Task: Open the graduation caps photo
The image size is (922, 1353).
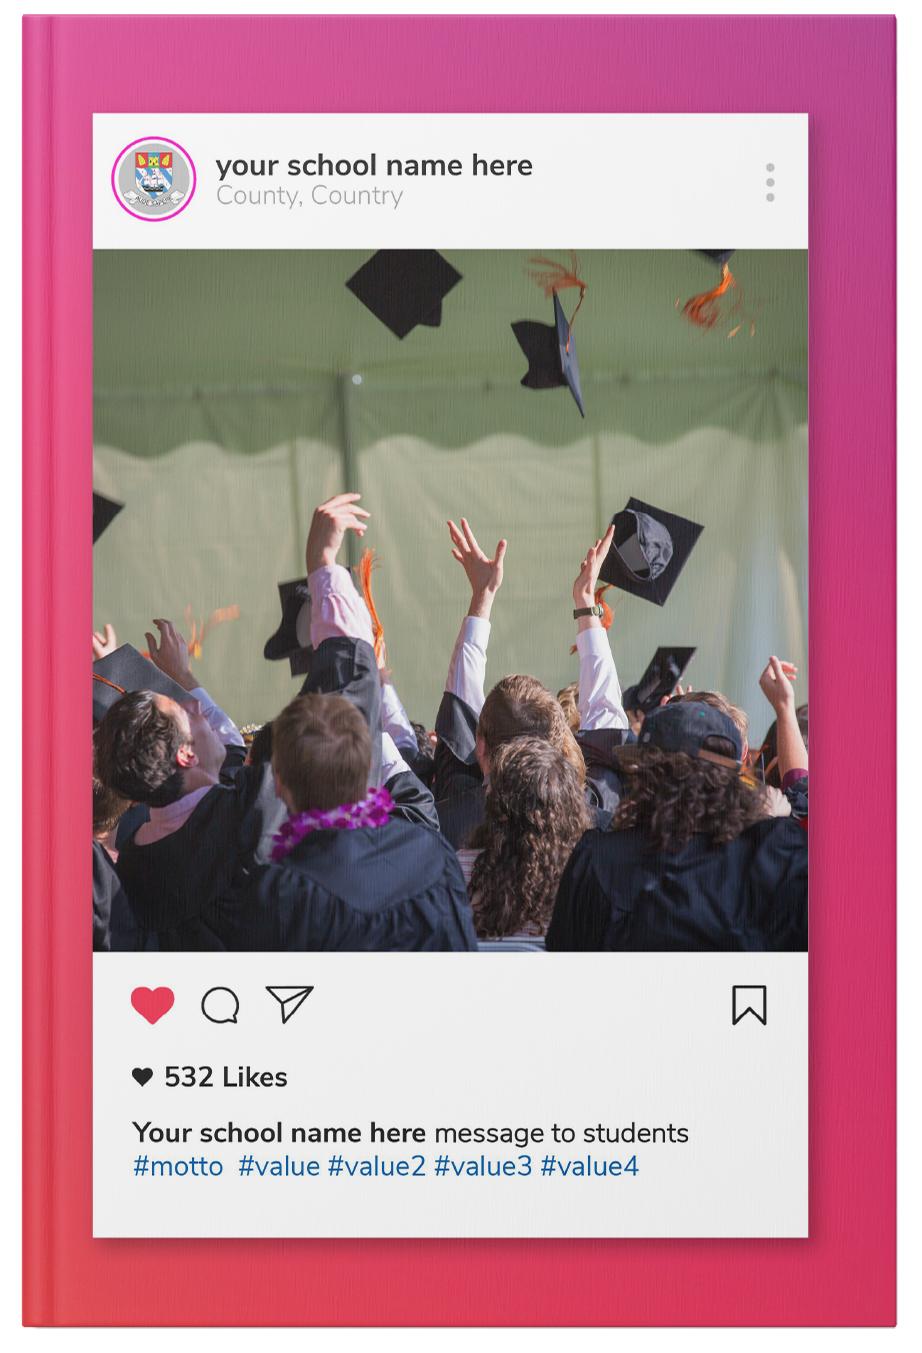Action: point(450,600)
